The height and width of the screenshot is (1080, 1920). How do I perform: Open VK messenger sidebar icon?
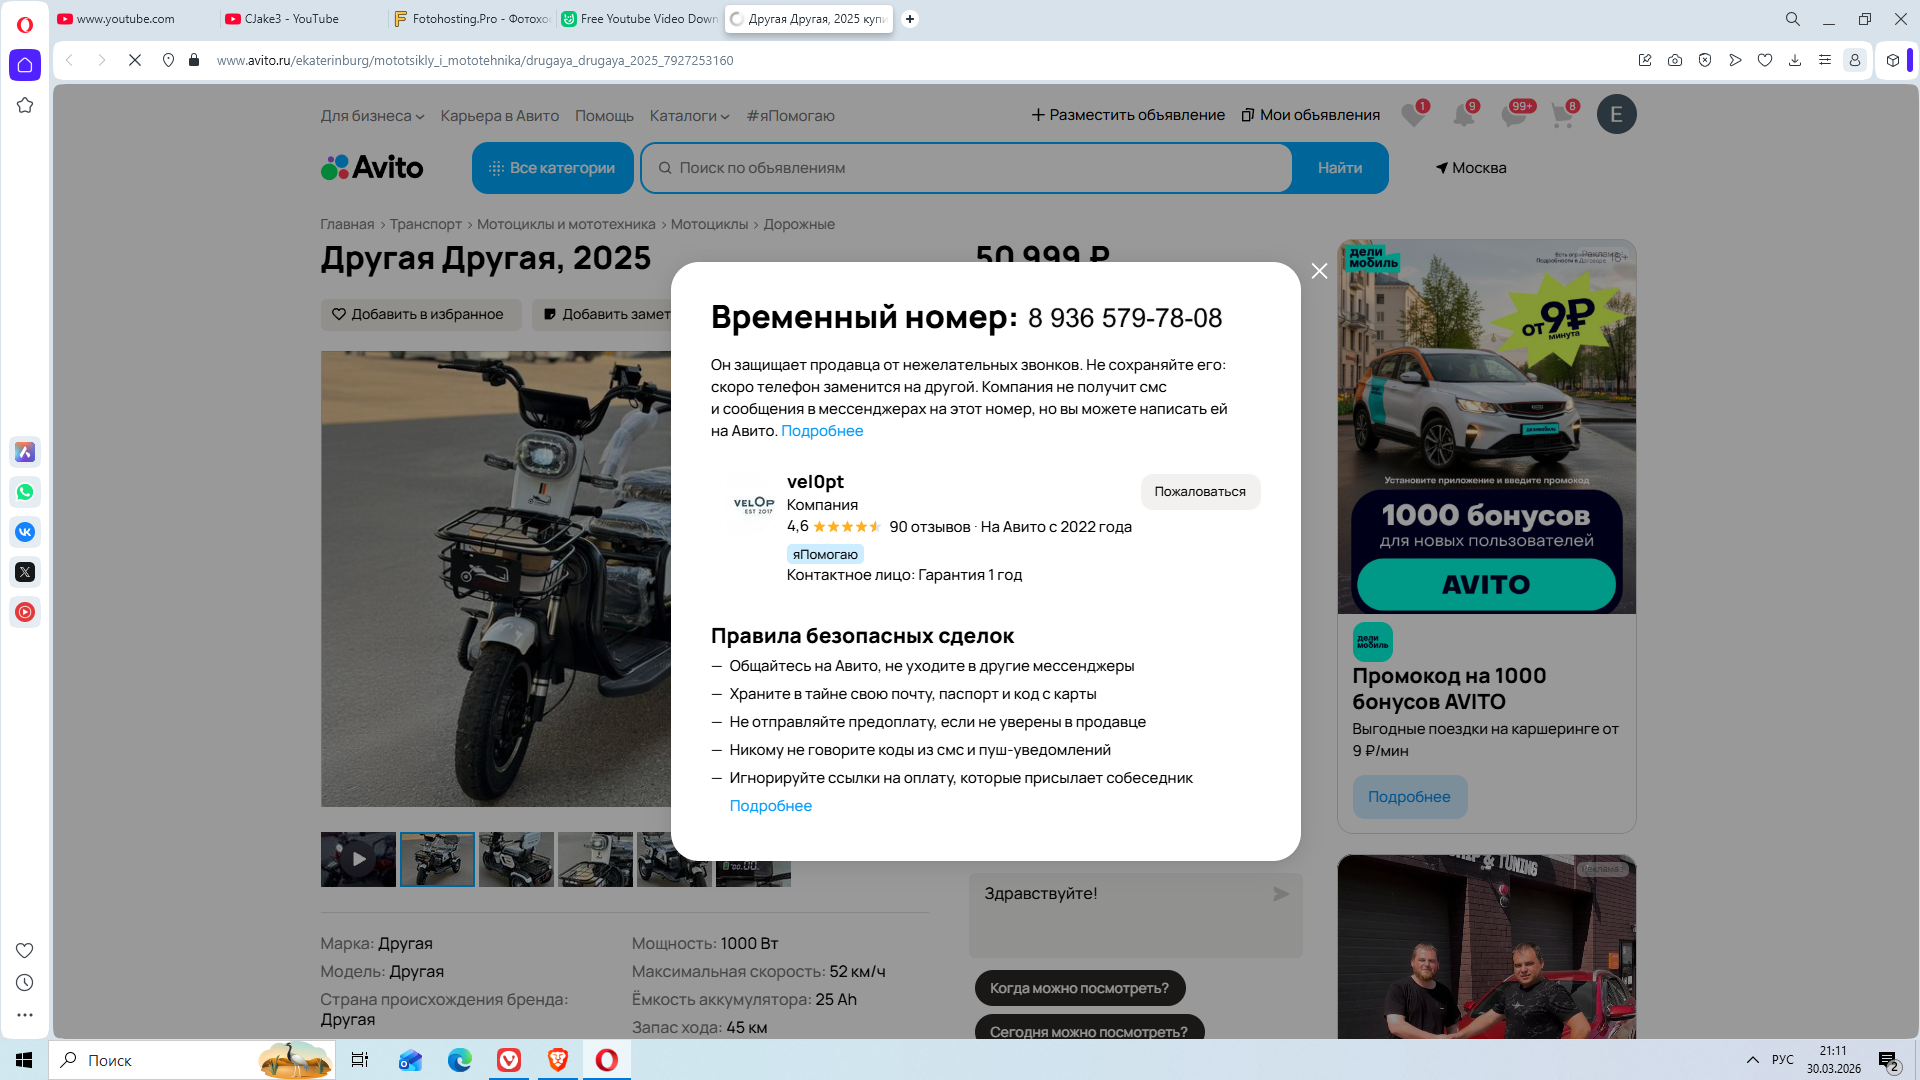point(25,532)
